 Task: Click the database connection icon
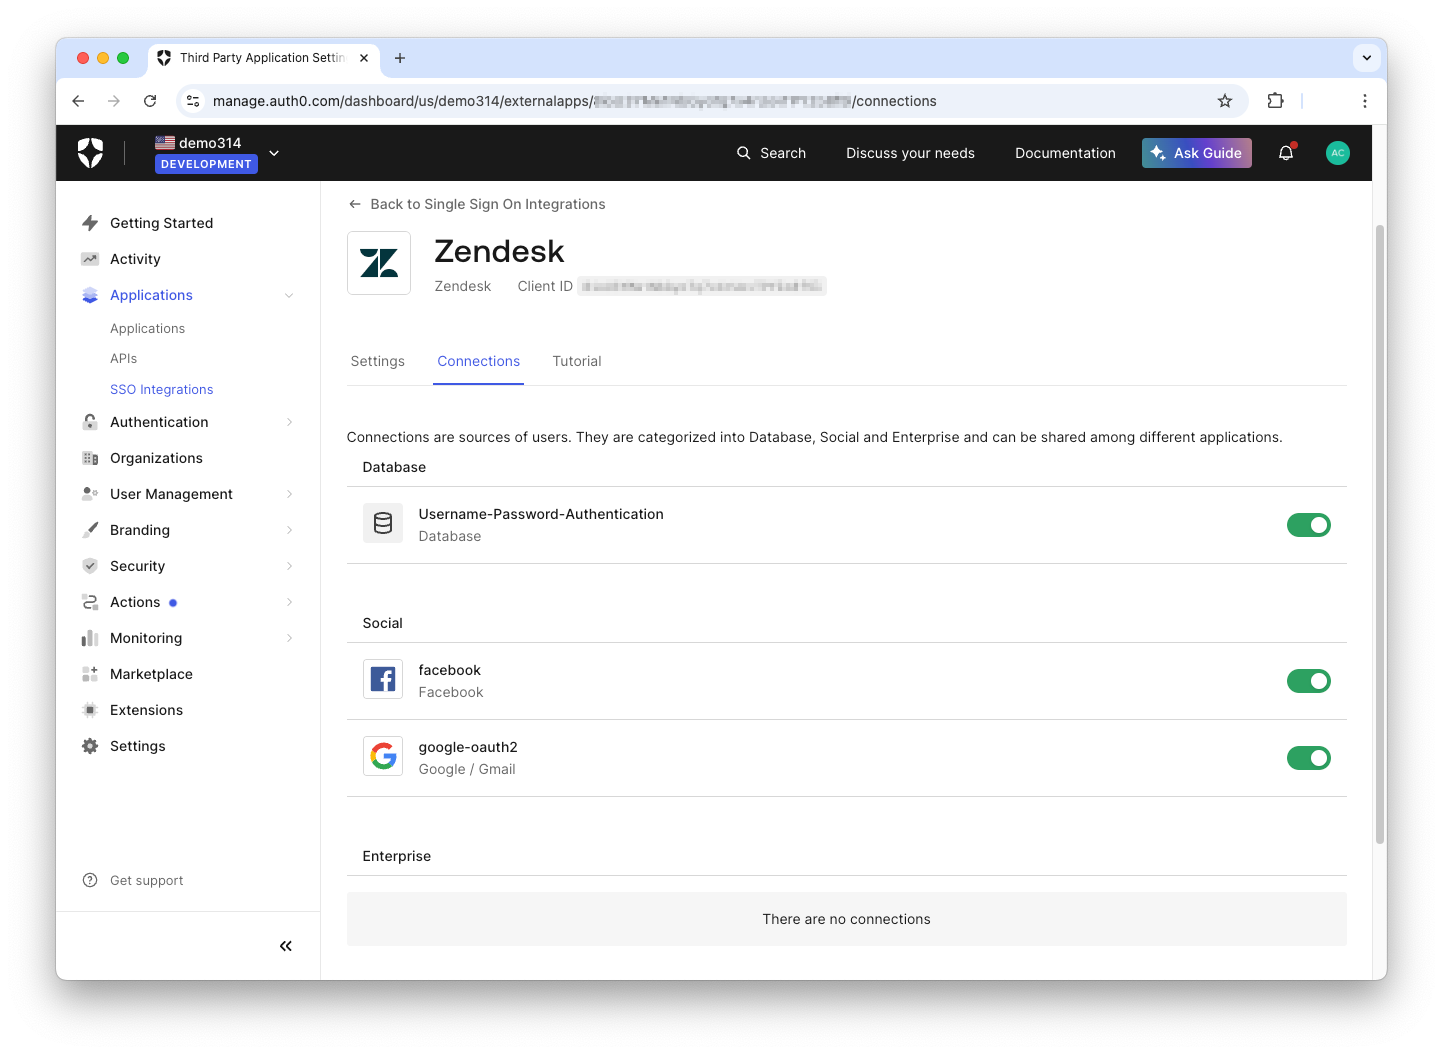(383, 523)
